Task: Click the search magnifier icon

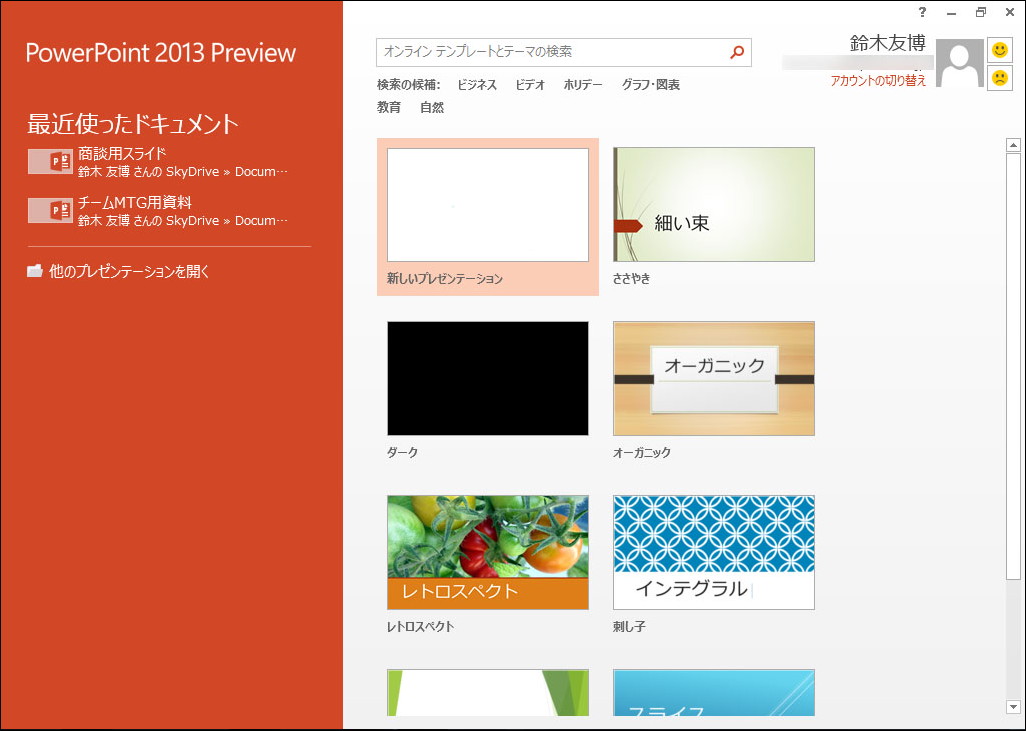Action: click(736, 53)
